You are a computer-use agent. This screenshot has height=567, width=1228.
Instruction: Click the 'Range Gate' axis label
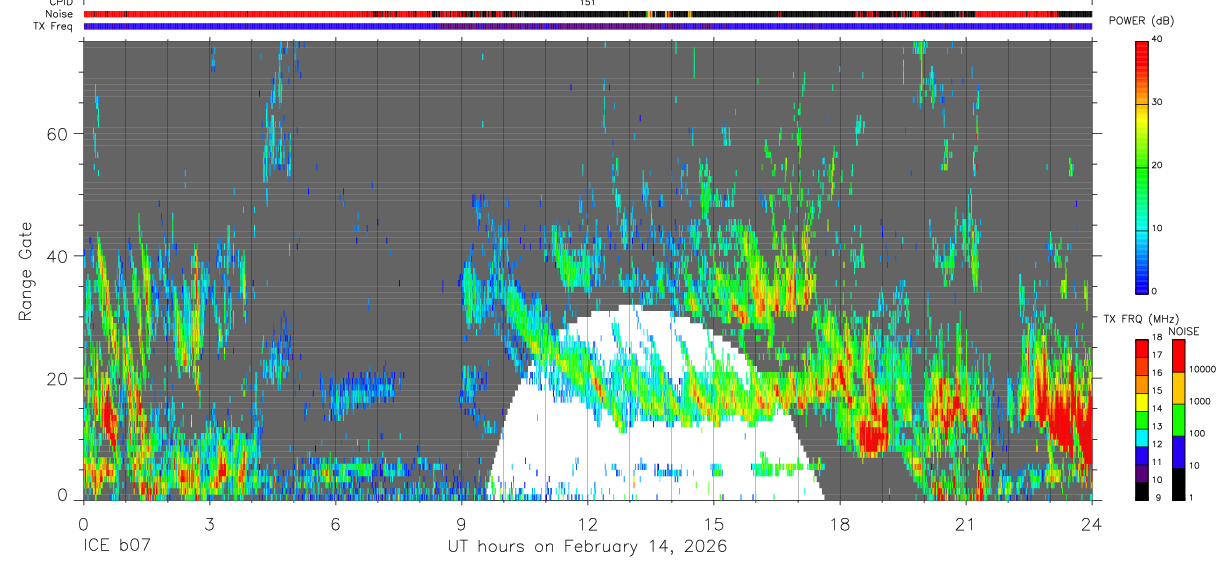(25, 270)
